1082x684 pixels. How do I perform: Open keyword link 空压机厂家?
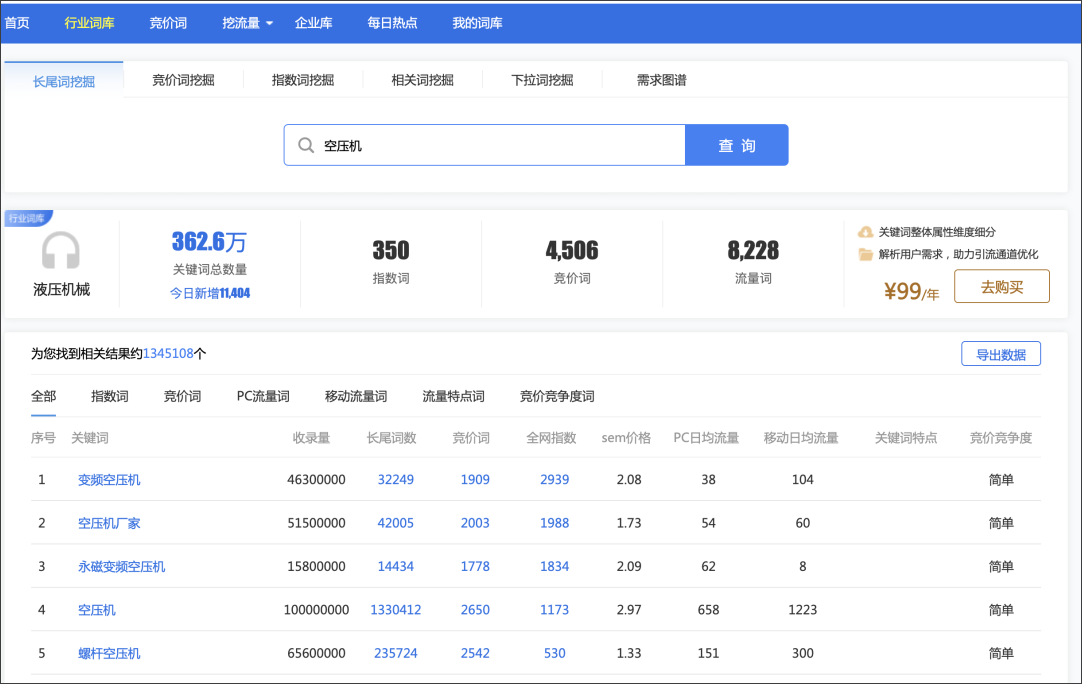(x=109, y=523)
